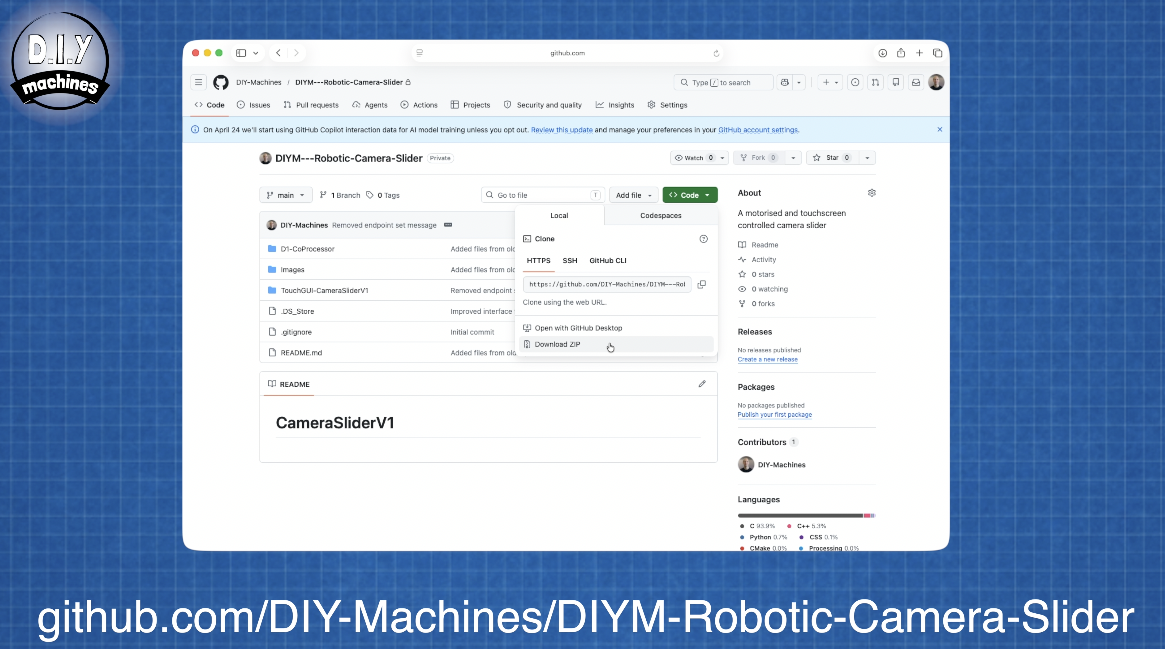Viewport: 1165px width, 649px height.
Task: Open the Add file dropdown
Action: click(x=634, y=195)
